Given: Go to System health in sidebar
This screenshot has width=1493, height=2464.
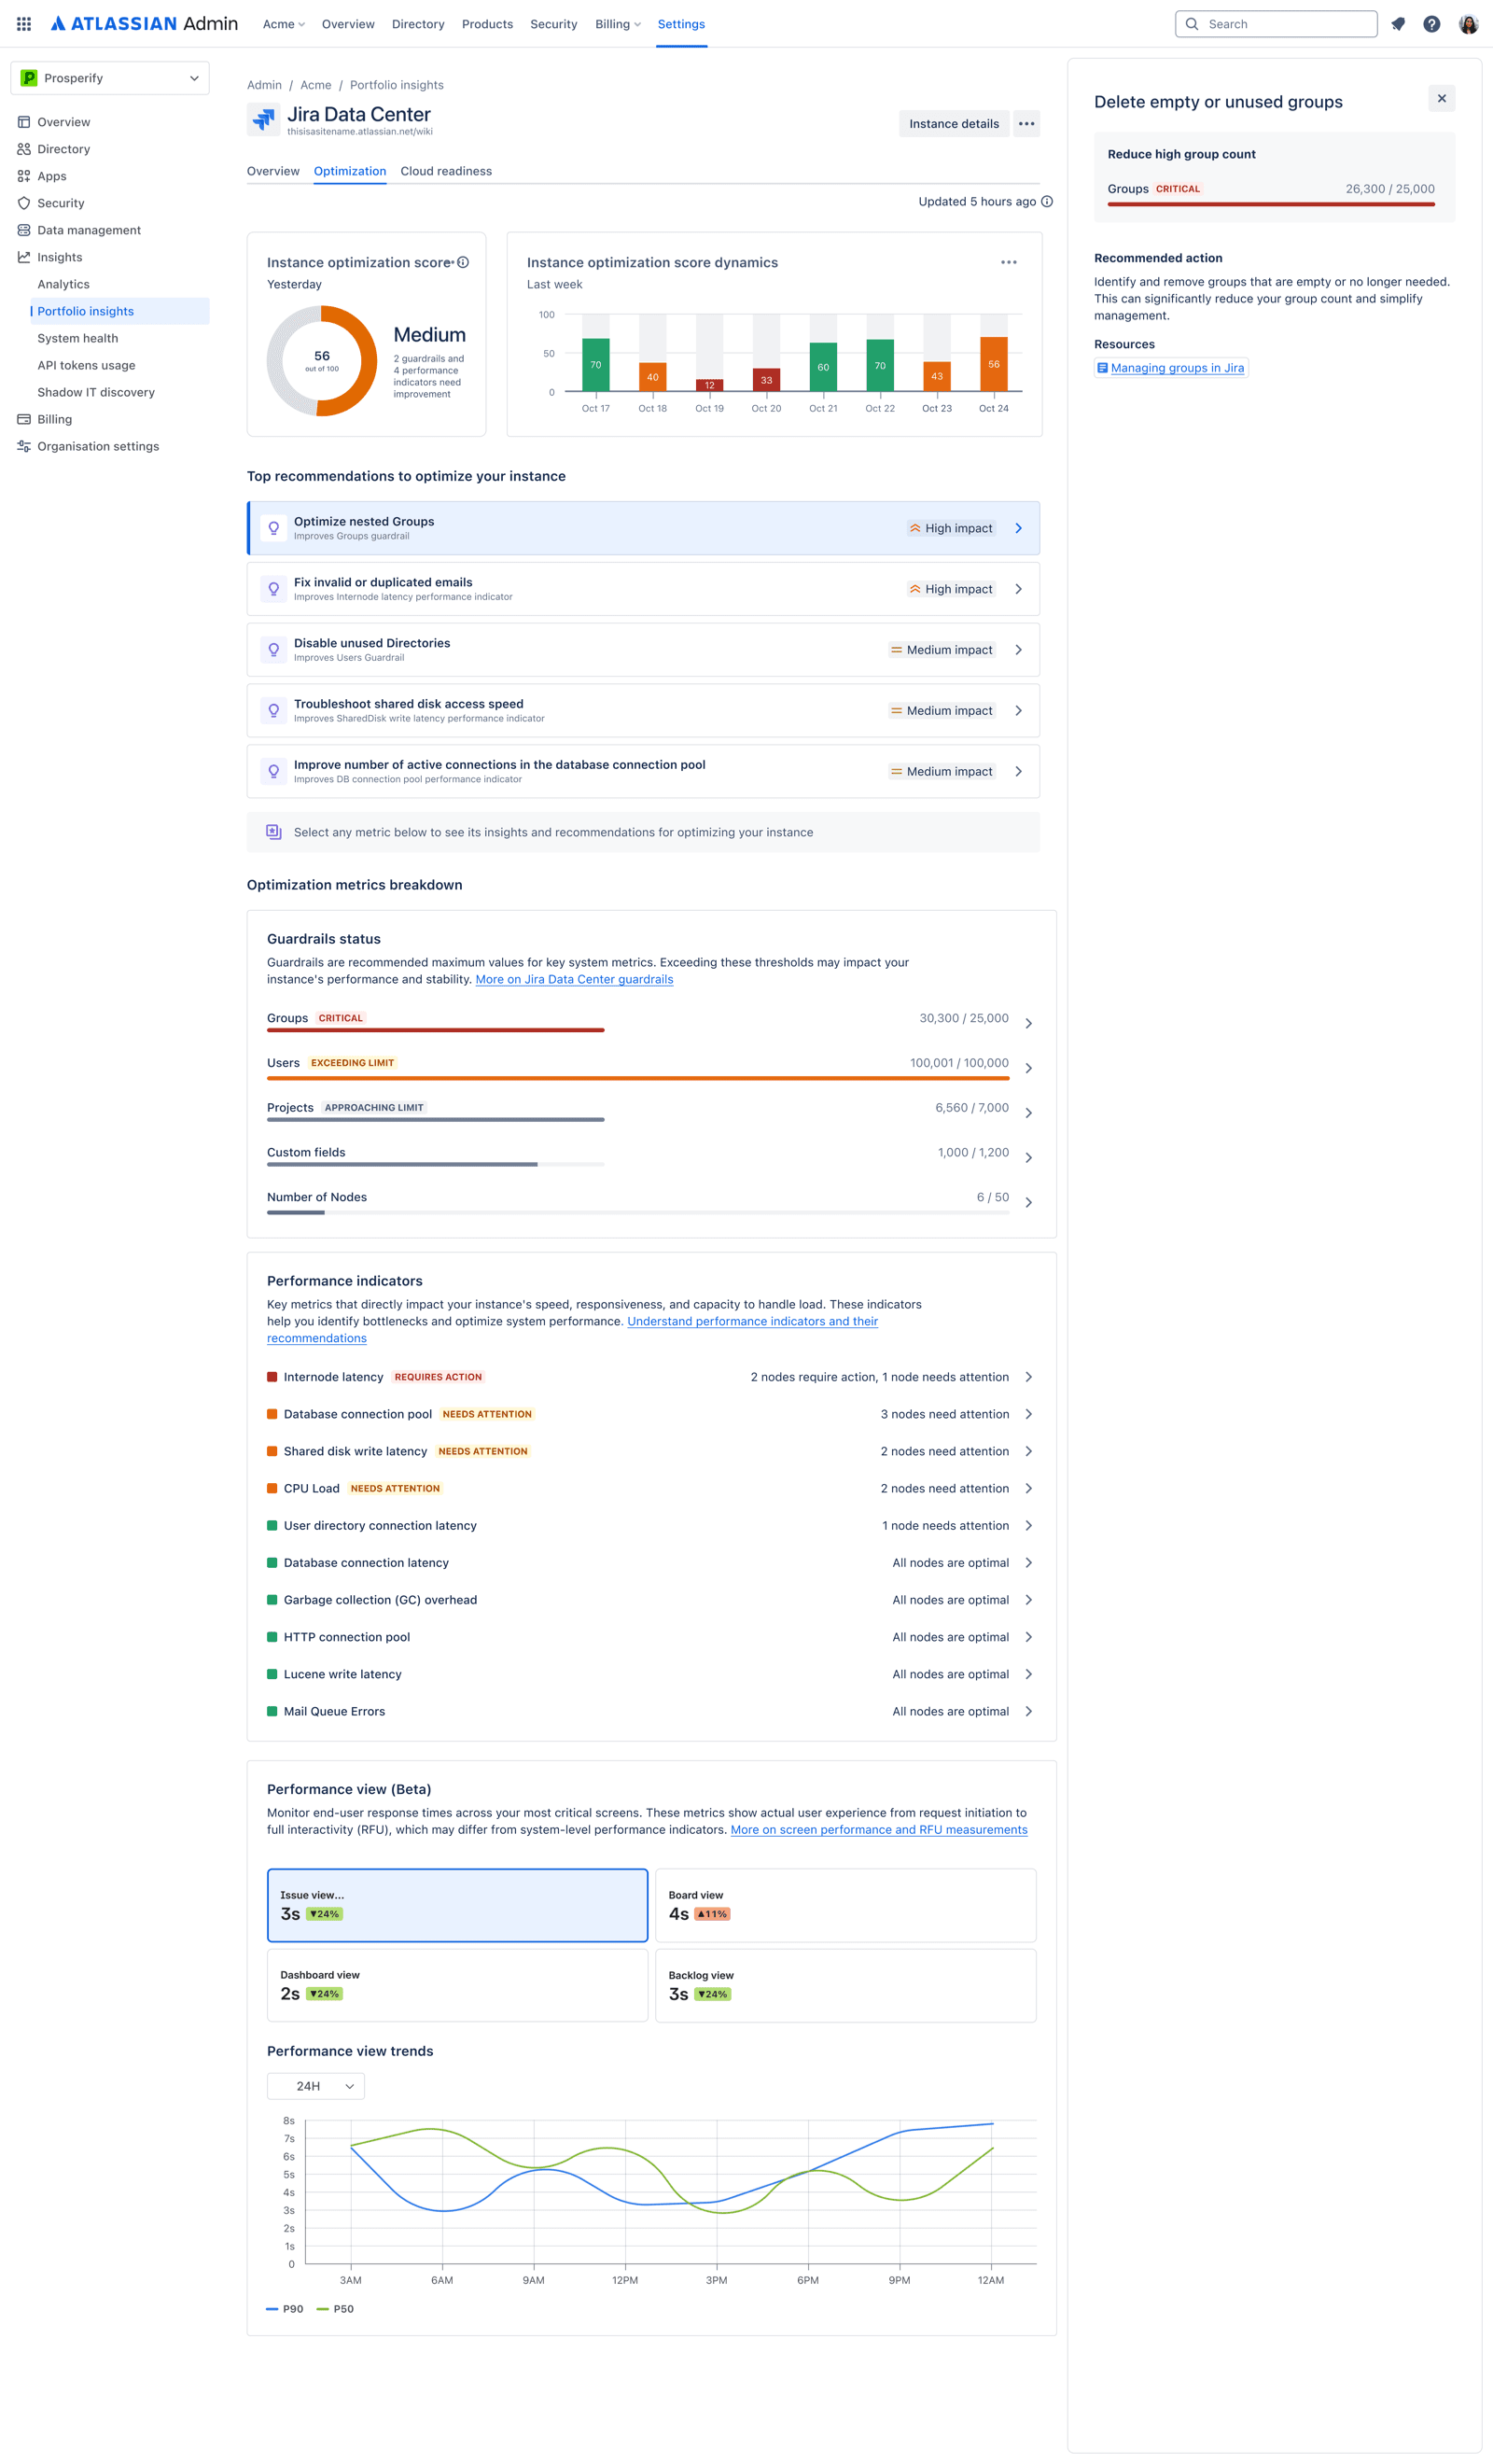Looking at the screenshot, I should [x=78, y=338].
